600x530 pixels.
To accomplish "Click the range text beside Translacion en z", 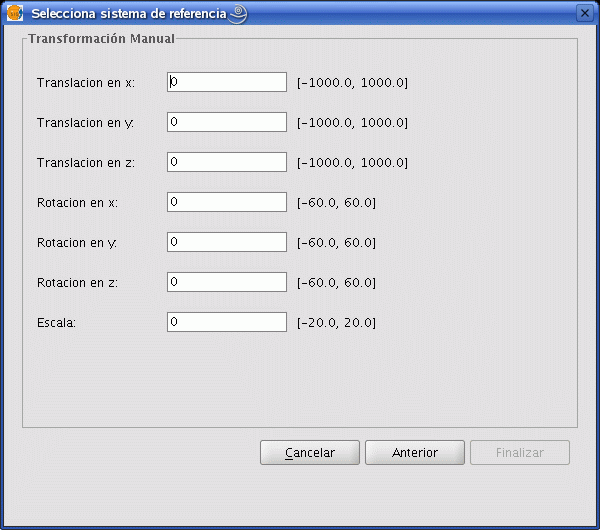I will [x=352, y=163].
